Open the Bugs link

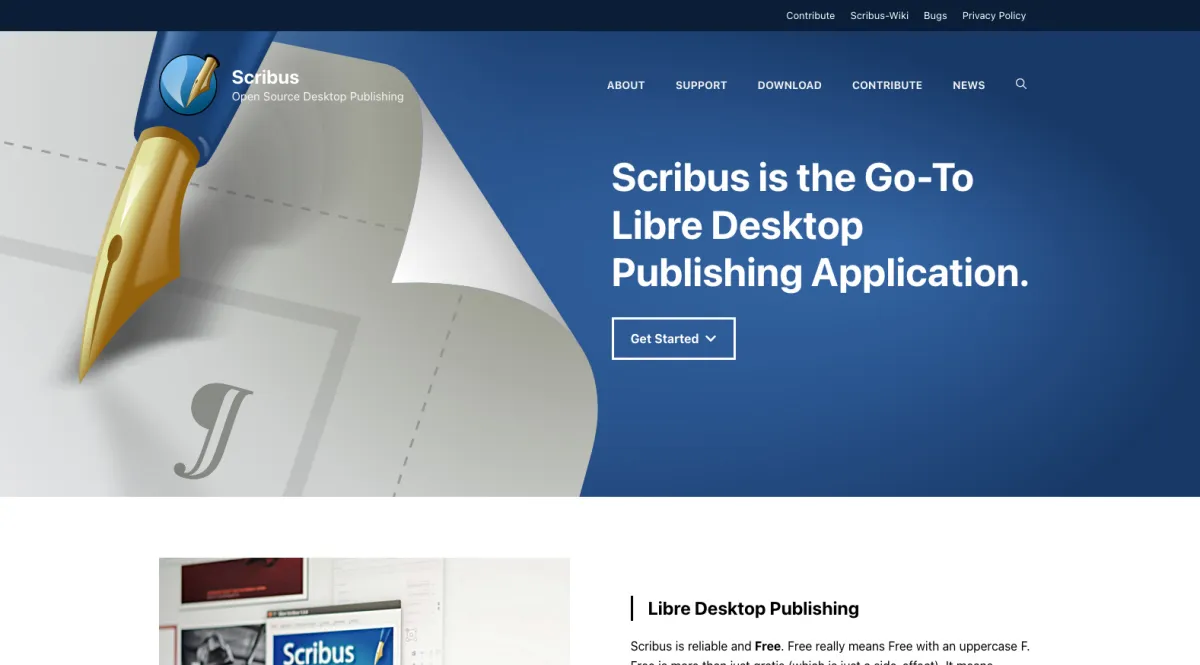tap(935, 16)
